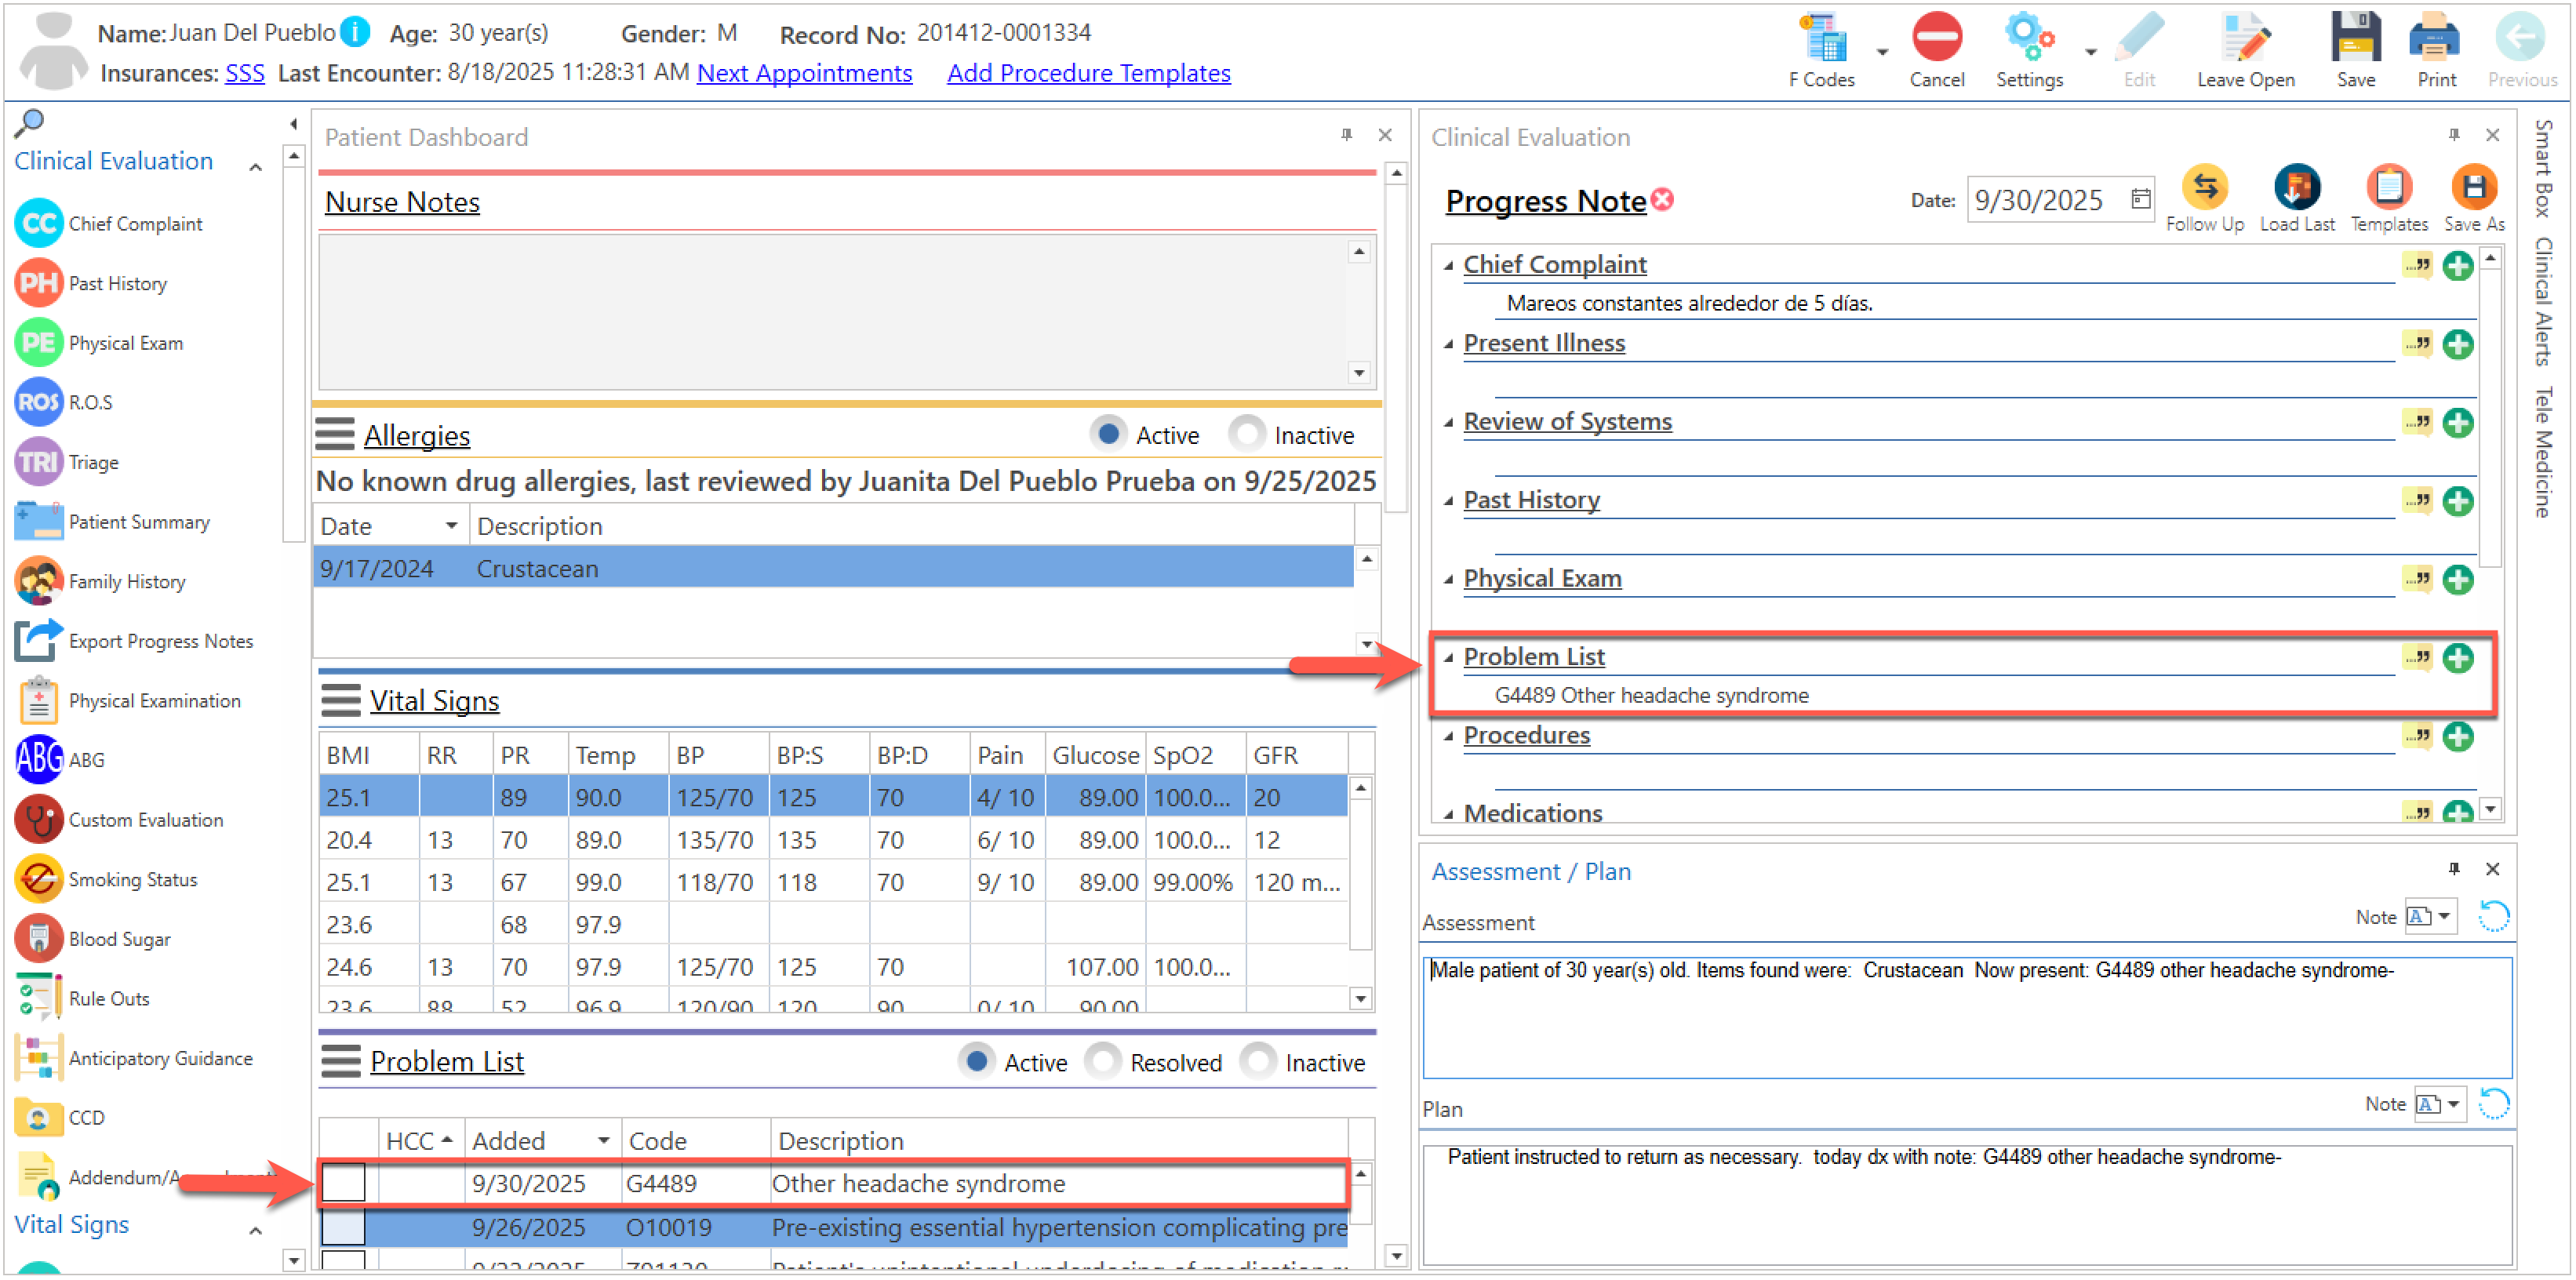Select Inactive radio button for Allergies
Image resolution: width=2576 pixels, height=1280 pixels.
click(1247, 434)
